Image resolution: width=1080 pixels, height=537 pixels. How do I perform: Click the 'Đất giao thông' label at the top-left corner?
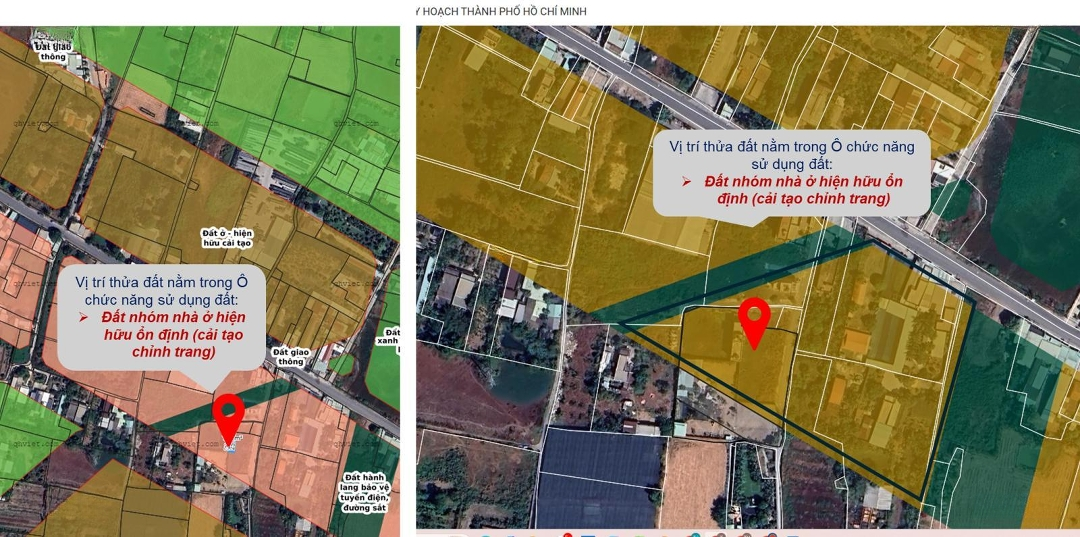[x=51, y=51]
